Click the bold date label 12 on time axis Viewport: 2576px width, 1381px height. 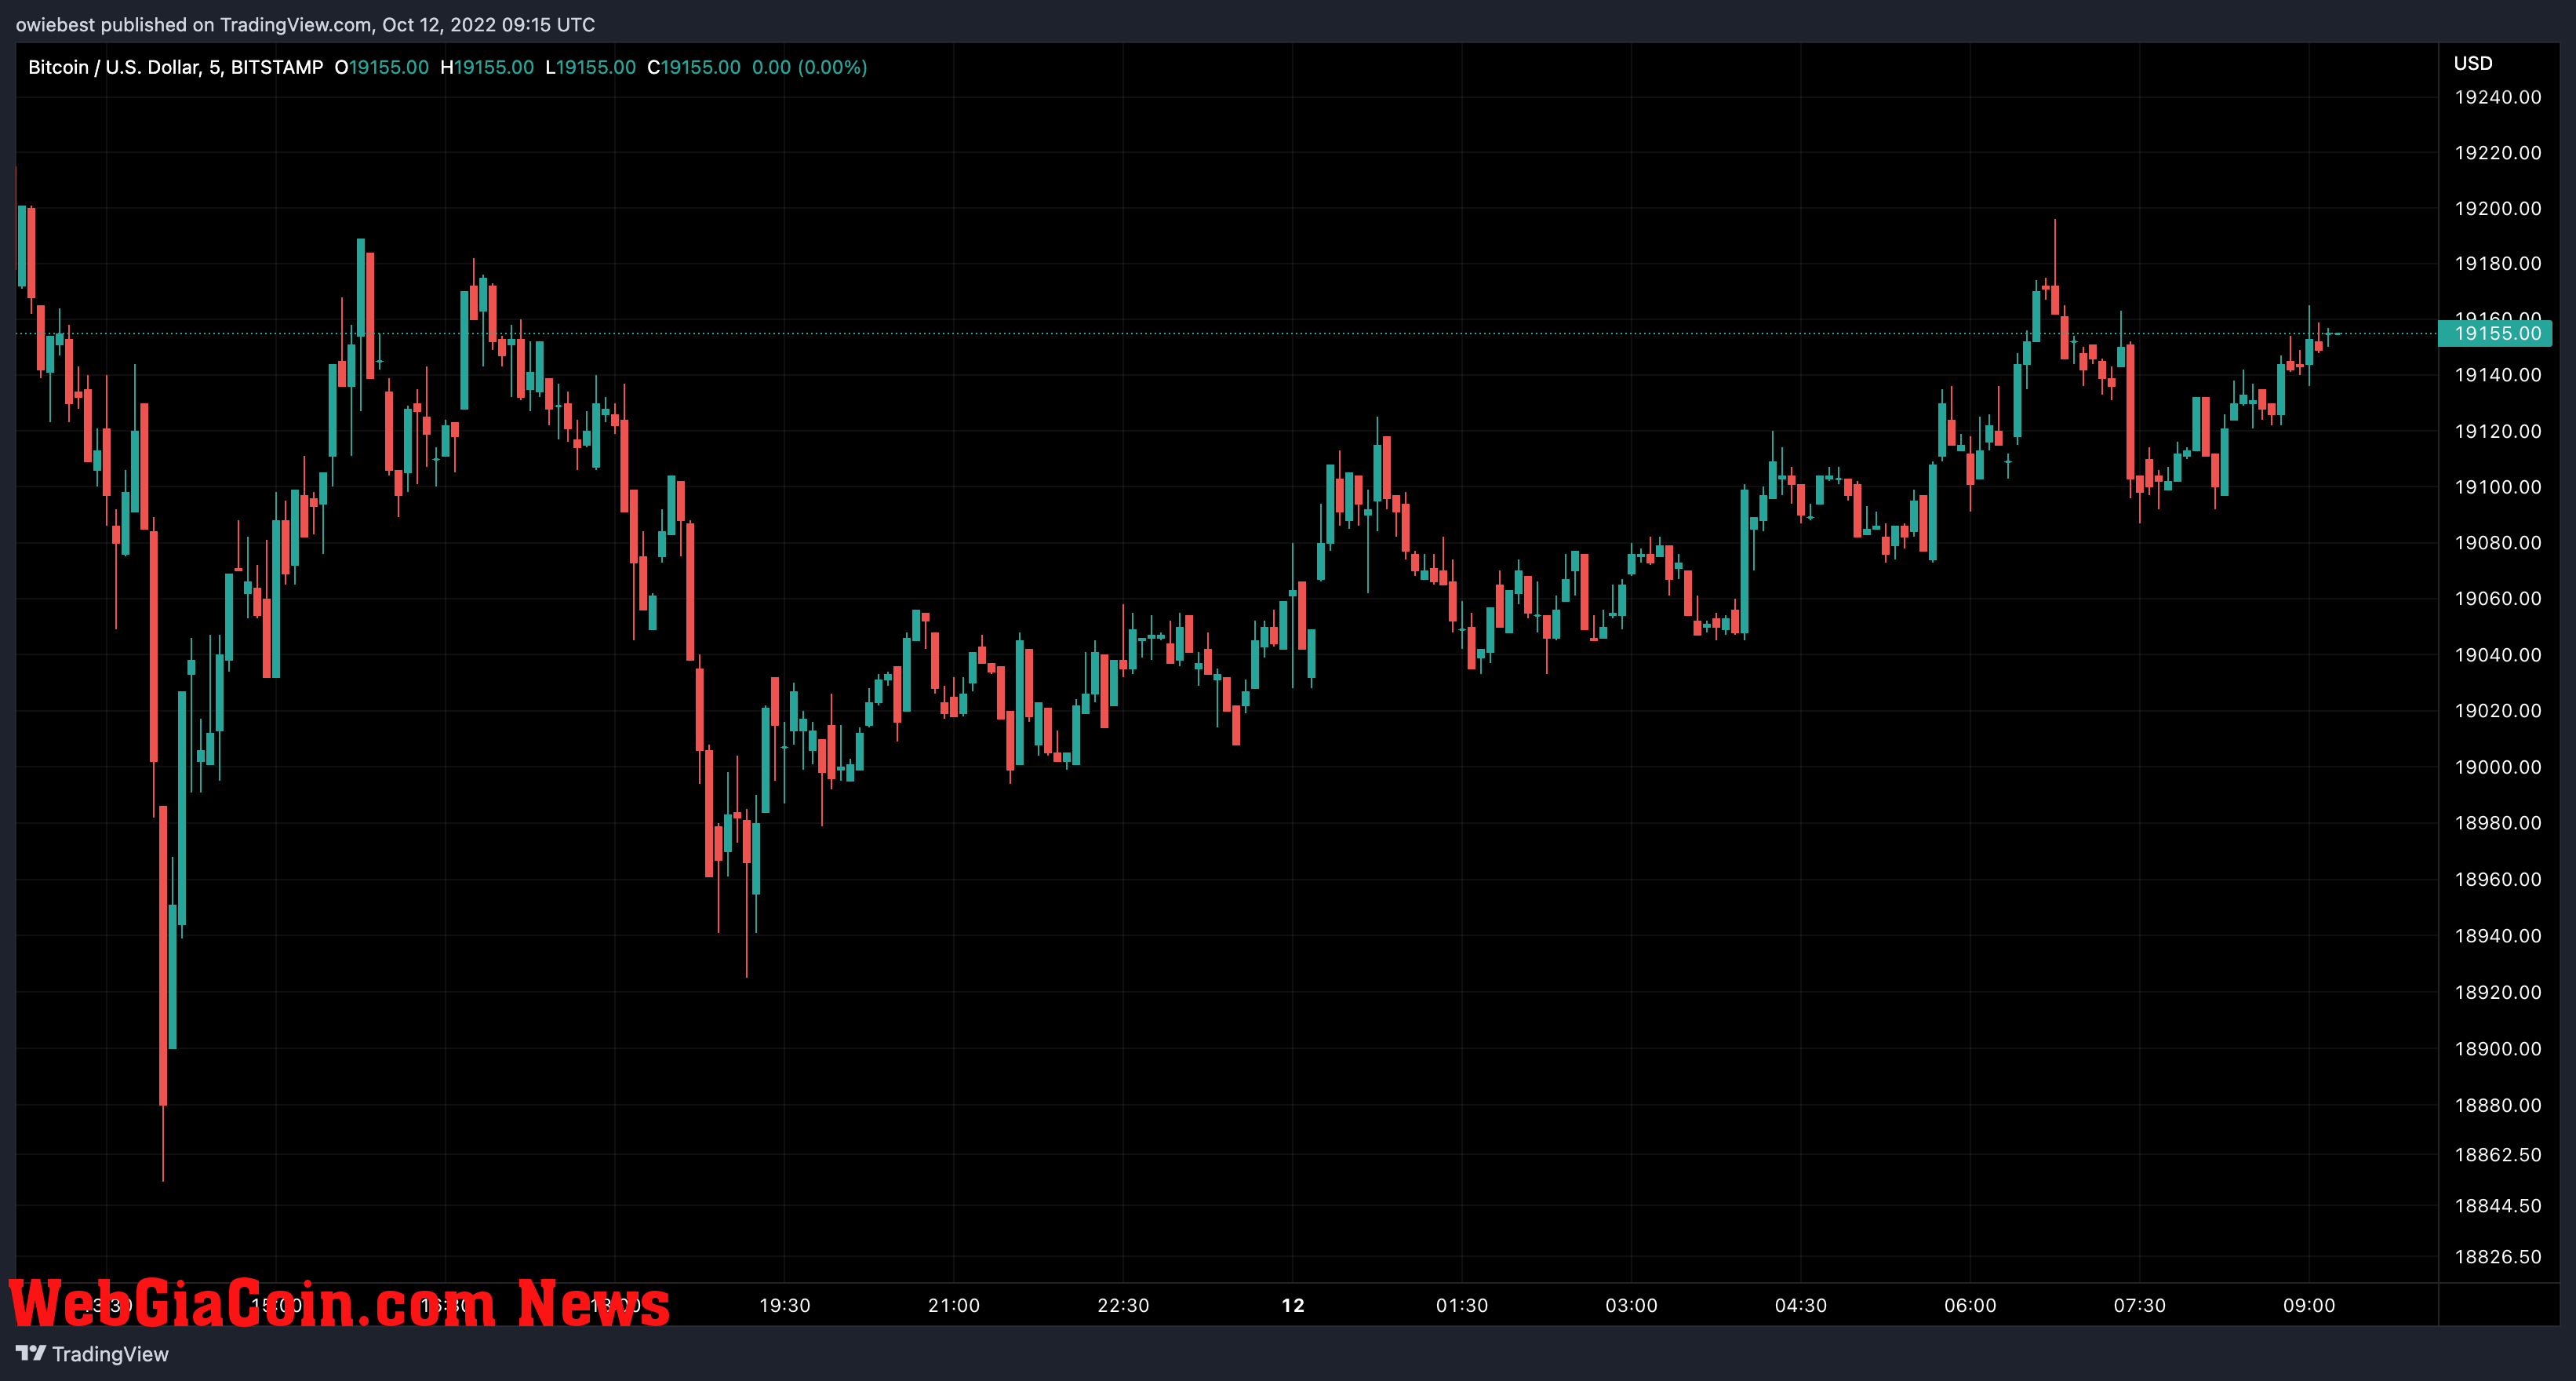pyautogui.click(x=1292, y=1305)
